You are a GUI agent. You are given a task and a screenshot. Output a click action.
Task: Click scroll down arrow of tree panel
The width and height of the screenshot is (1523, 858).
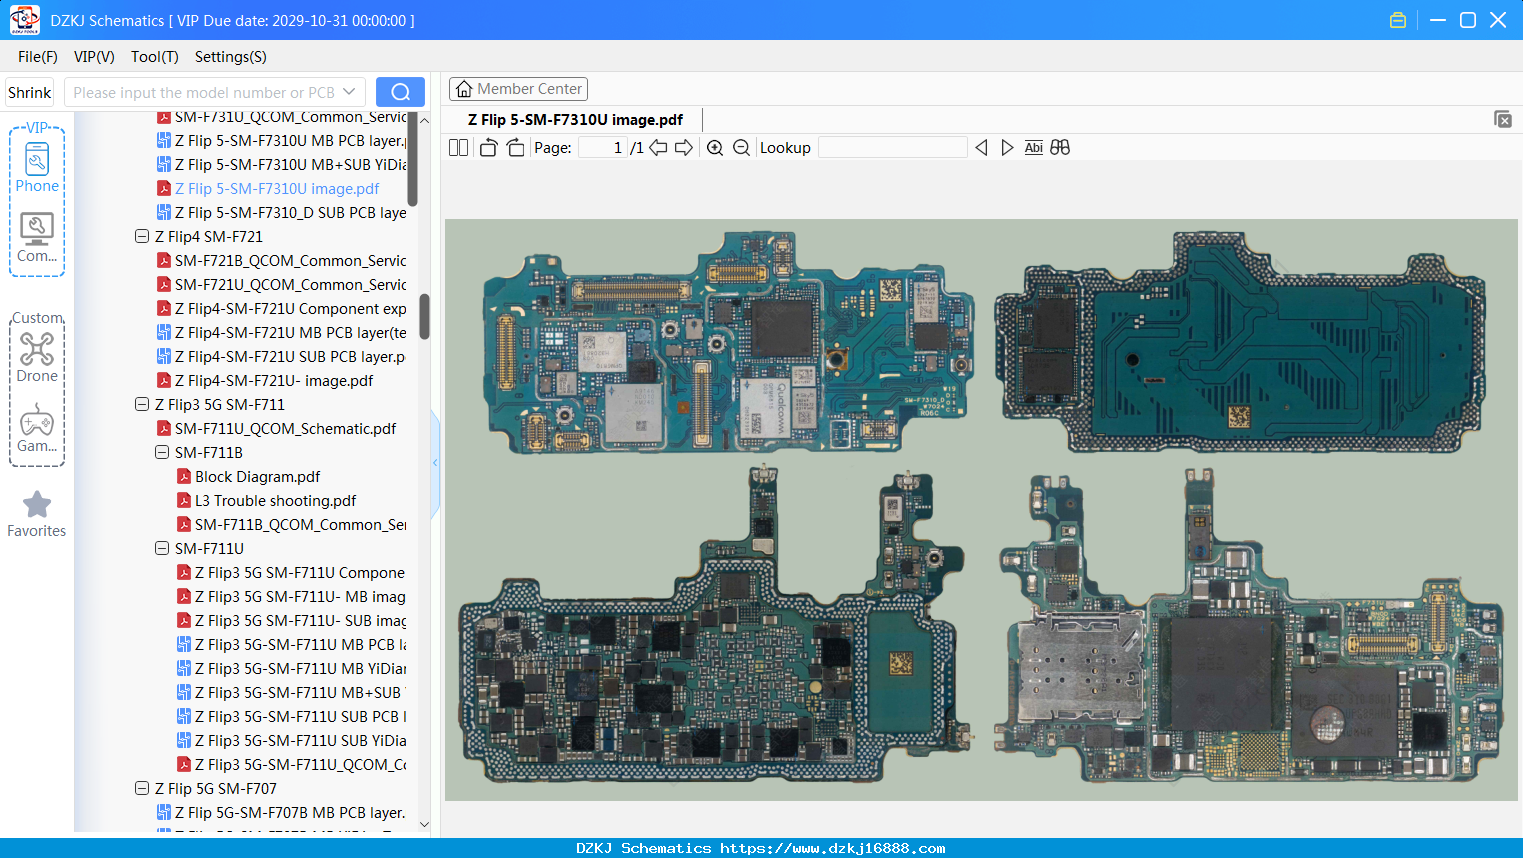click(x=424, y=825)
